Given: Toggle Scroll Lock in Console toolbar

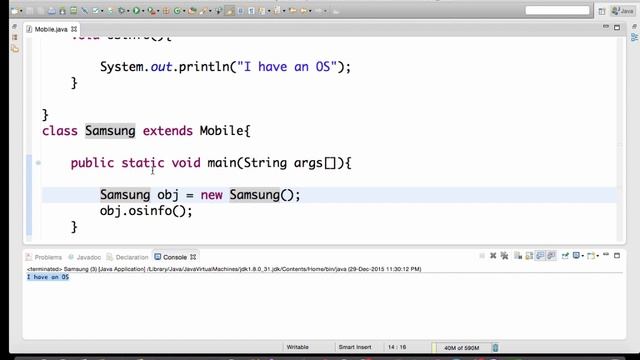Looking at the screenshot, I should [x=529, y=256].
